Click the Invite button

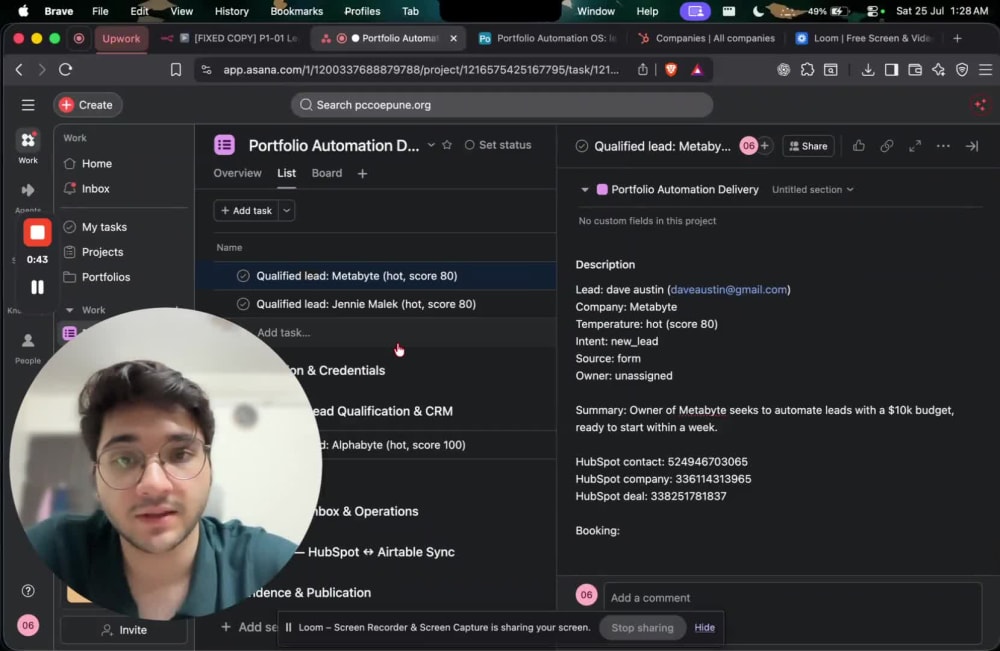tap(124, 630)
